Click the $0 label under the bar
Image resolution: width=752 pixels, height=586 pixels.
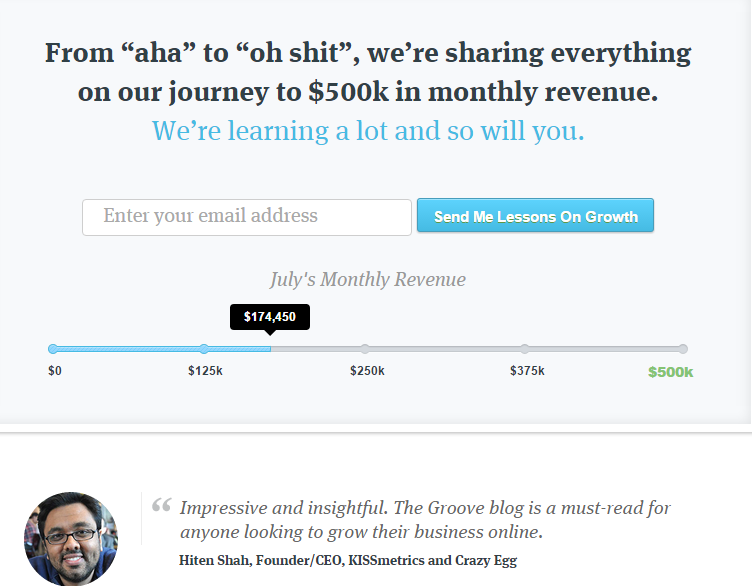click(x=55, y=371)
